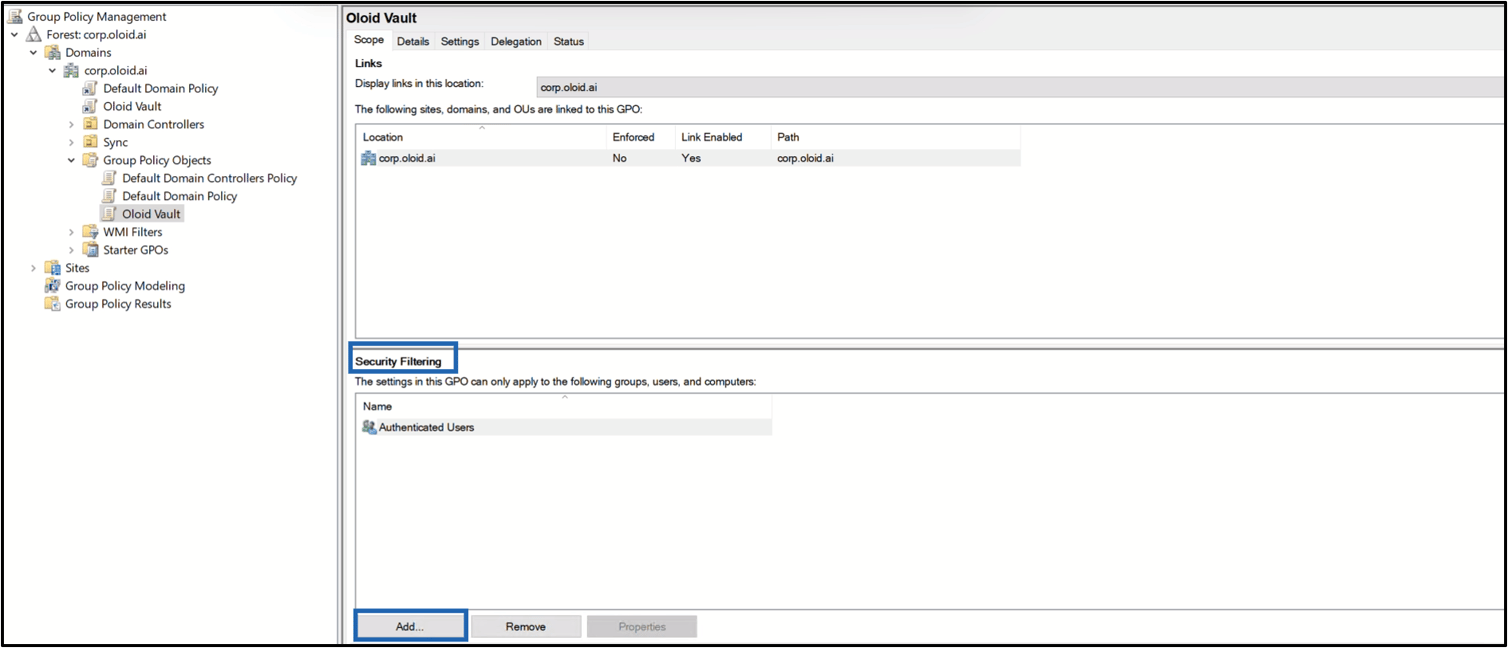The width and height of the screenshot is (1508, 648).
Task: Select the 'Yes' Link Enabled cell
Action: pos(691,158)
